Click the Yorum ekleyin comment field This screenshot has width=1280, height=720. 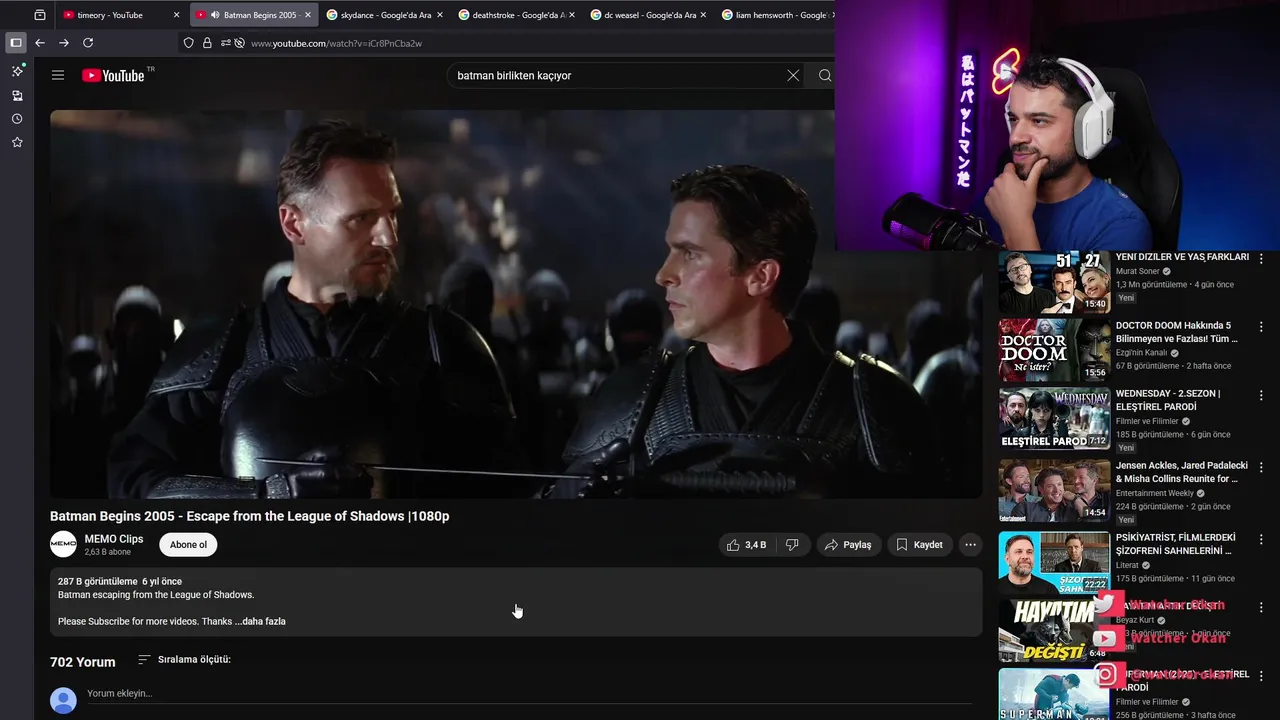(x=530, y=694)
